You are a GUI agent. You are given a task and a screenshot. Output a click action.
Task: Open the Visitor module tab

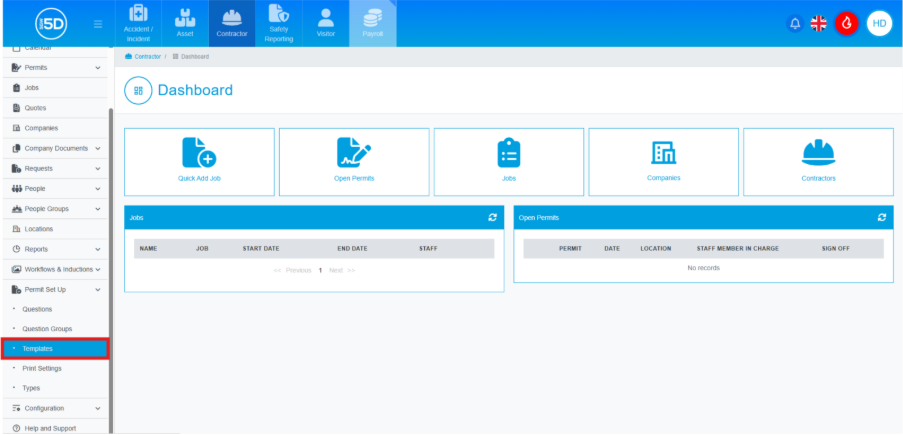tap(326, 23)
